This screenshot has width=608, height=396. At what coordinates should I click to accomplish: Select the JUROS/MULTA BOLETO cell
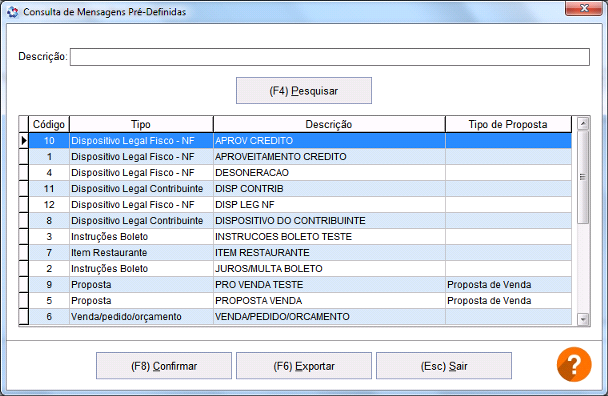329,268
